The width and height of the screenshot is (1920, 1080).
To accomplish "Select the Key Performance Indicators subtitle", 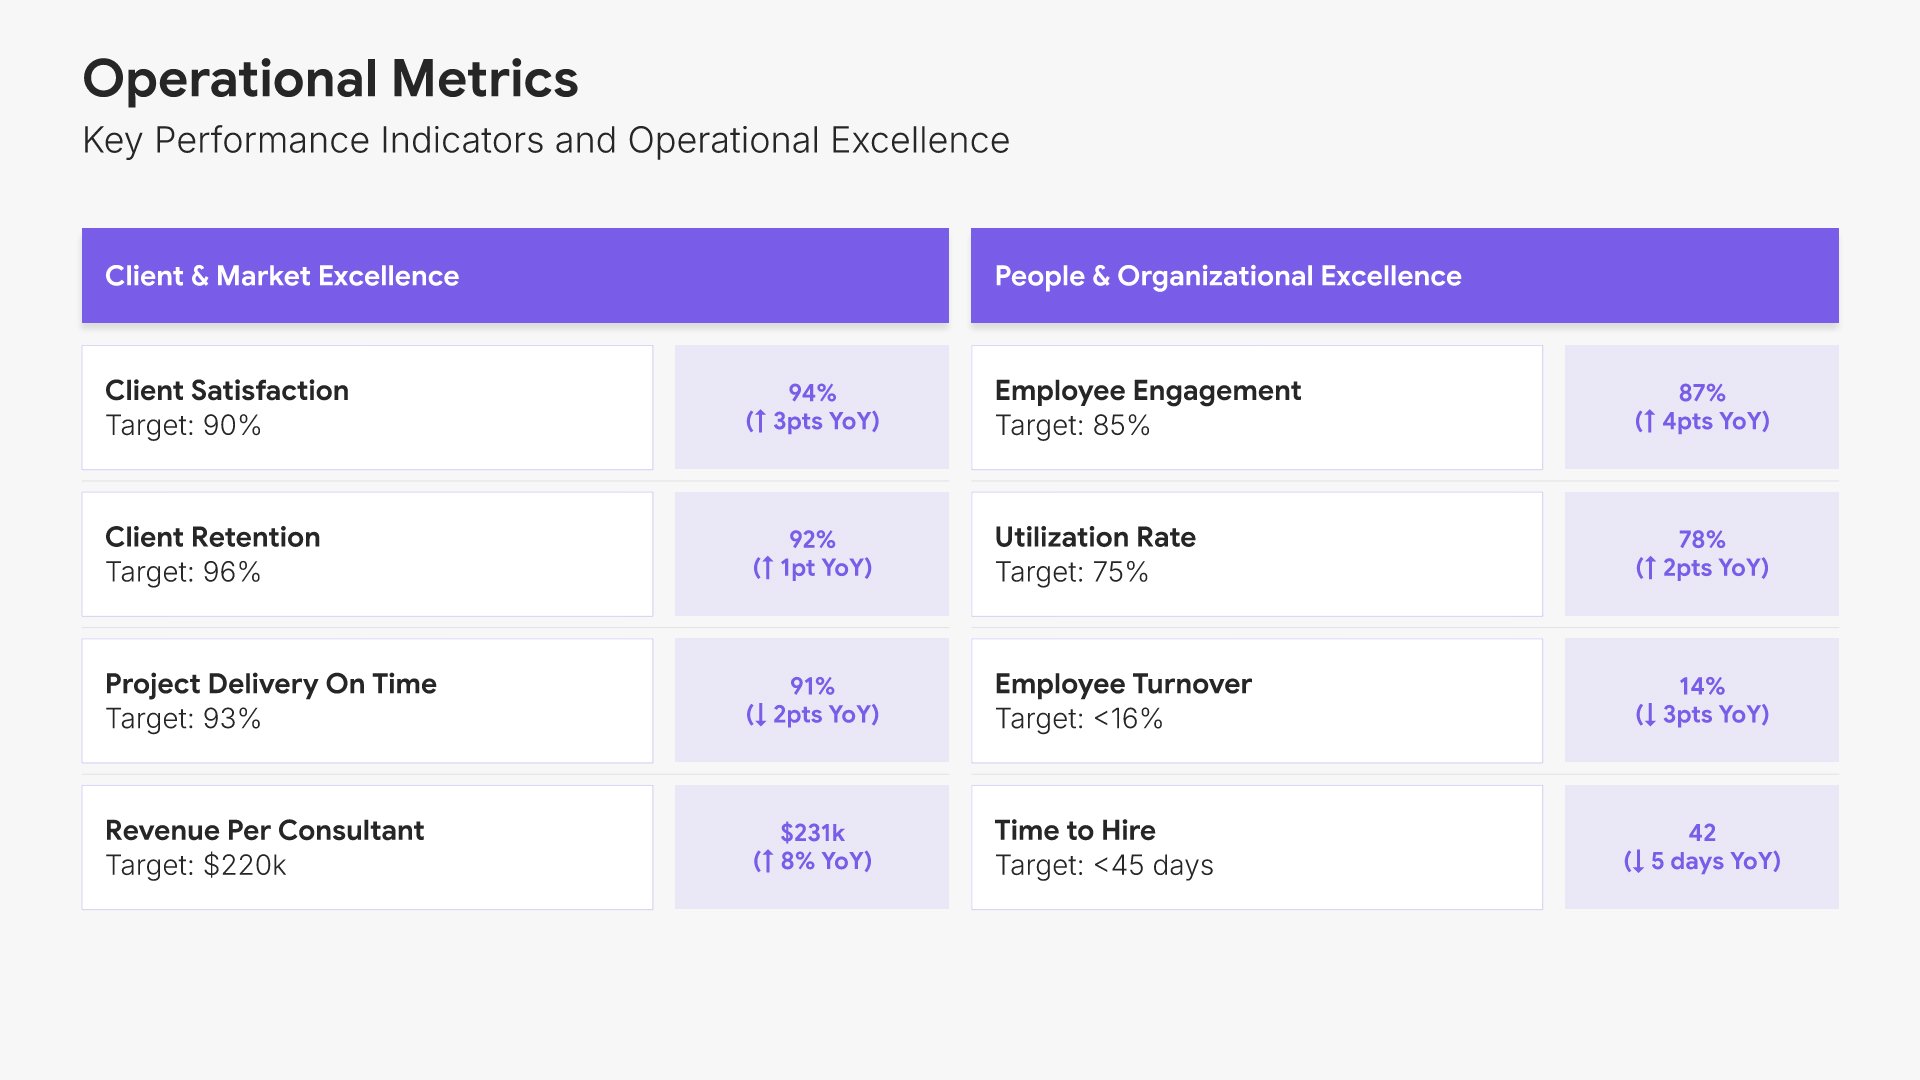I will click(x=546, y=141).
